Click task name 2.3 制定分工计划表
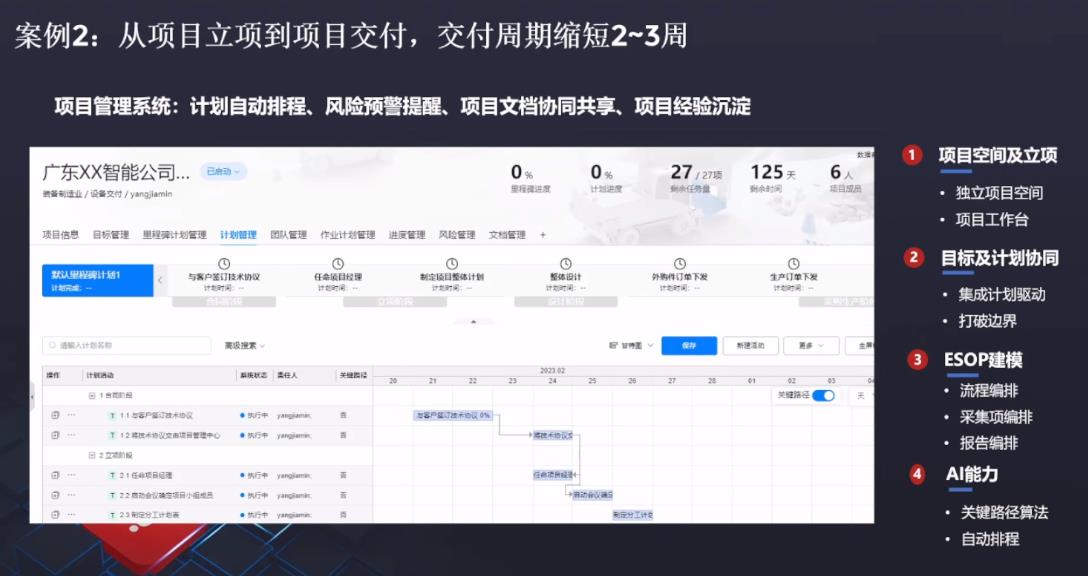This screenshot has height=576, width=1088. (x=149, y=515)
